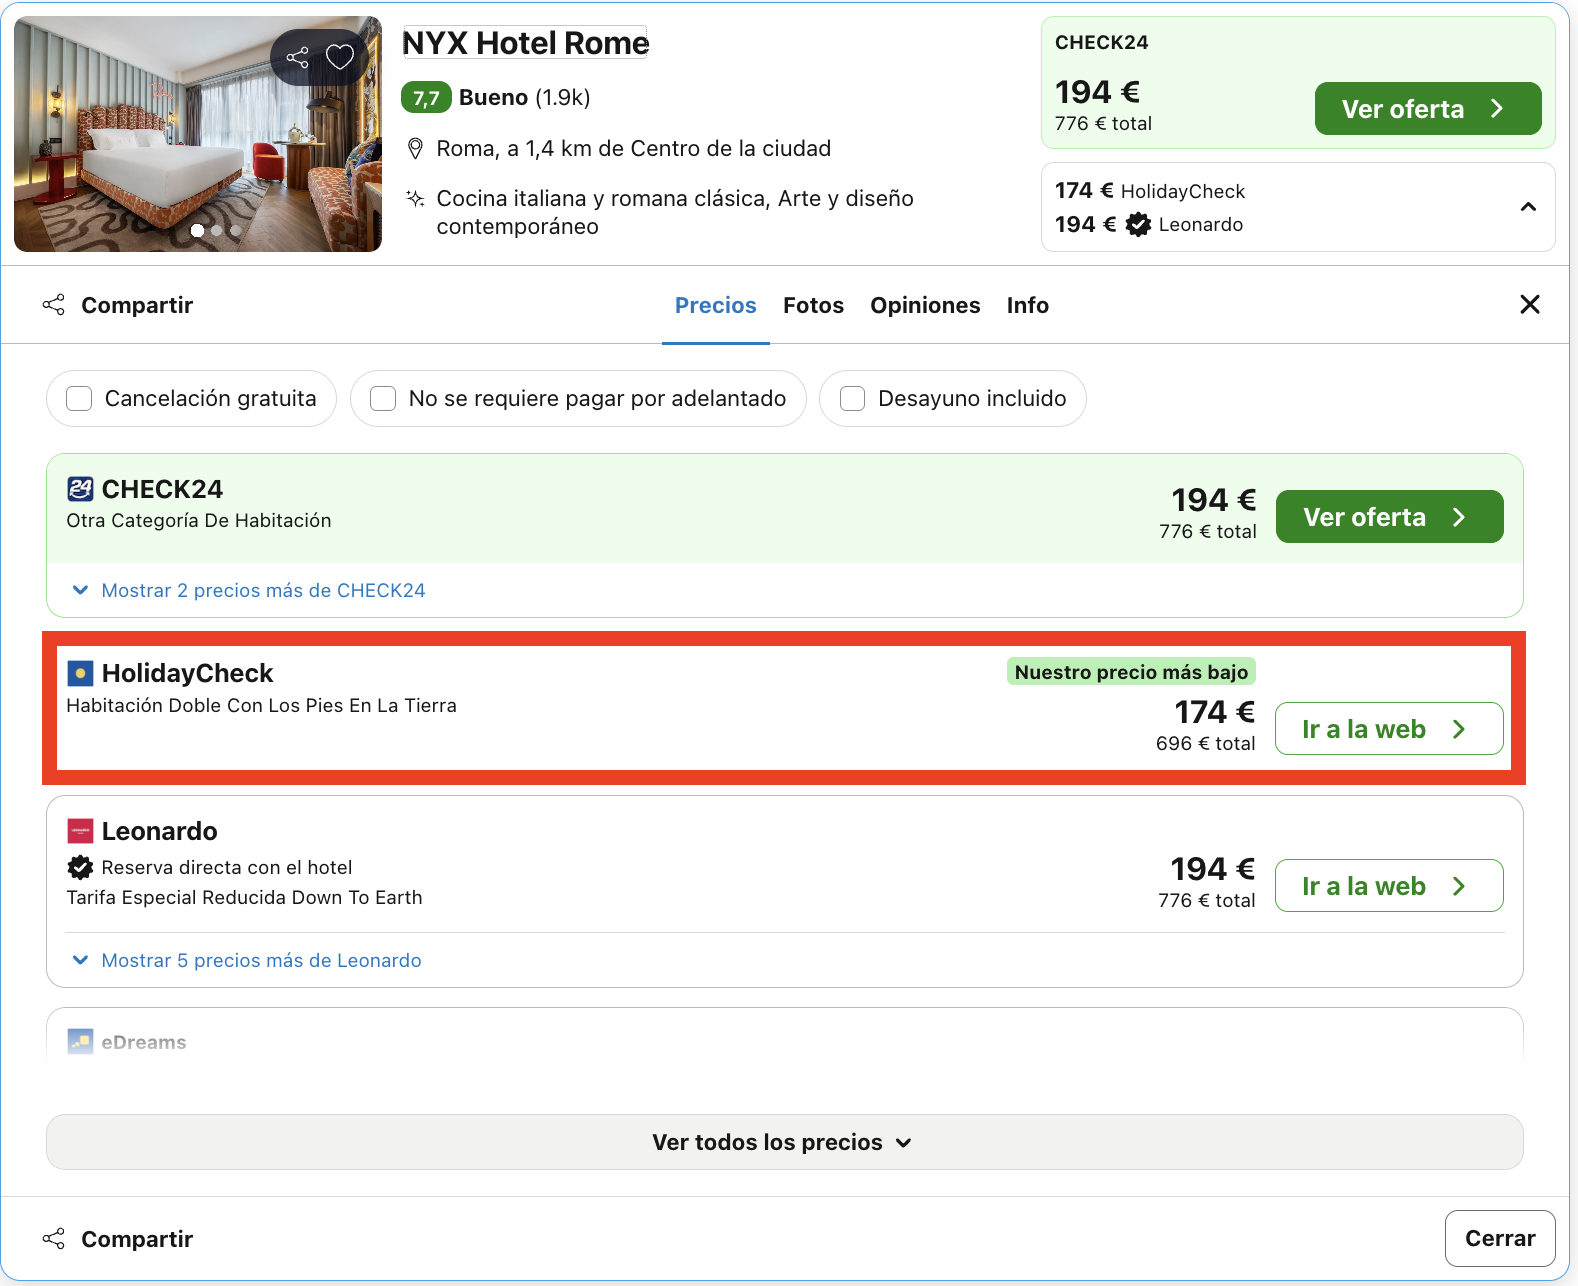Screen dimensions: 1578x1286
Task: Click the CHECK24 logo icon in offer list
Action: (x=80, y=489)
